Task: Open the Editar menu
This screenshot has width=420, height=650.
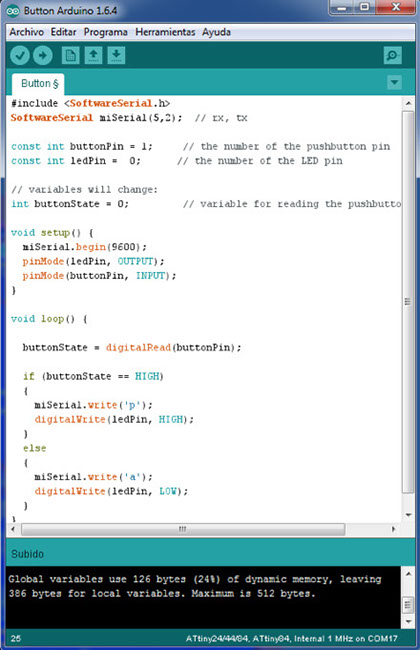Action: [63, 32]
